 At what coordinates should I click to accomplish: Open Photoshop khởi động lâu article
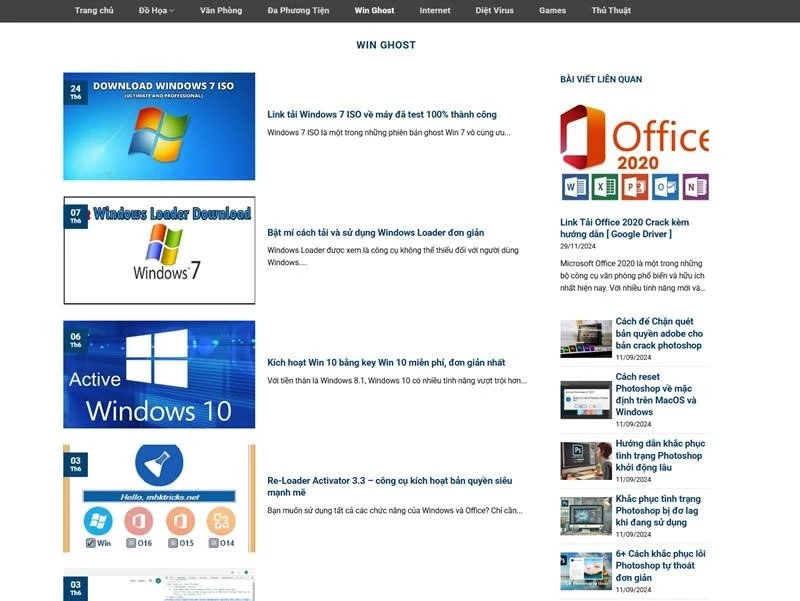pos(660,455)
